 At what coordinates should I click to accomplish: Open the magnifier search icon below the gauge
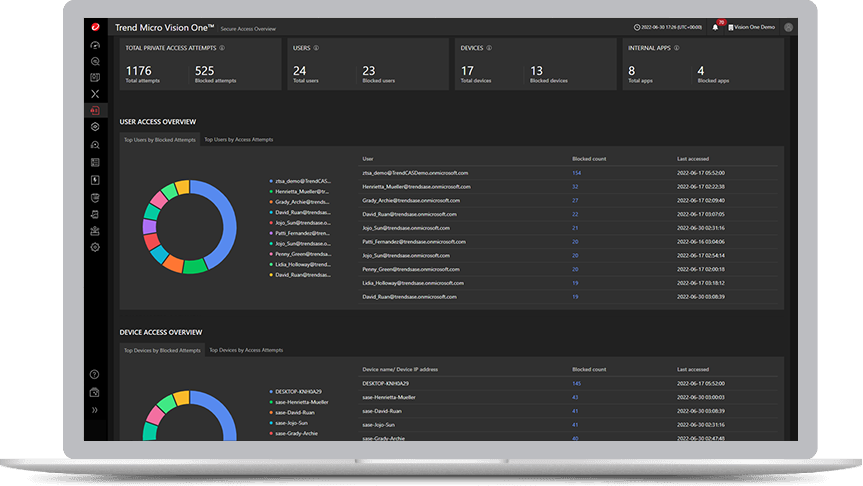click(x=95, y=61)
